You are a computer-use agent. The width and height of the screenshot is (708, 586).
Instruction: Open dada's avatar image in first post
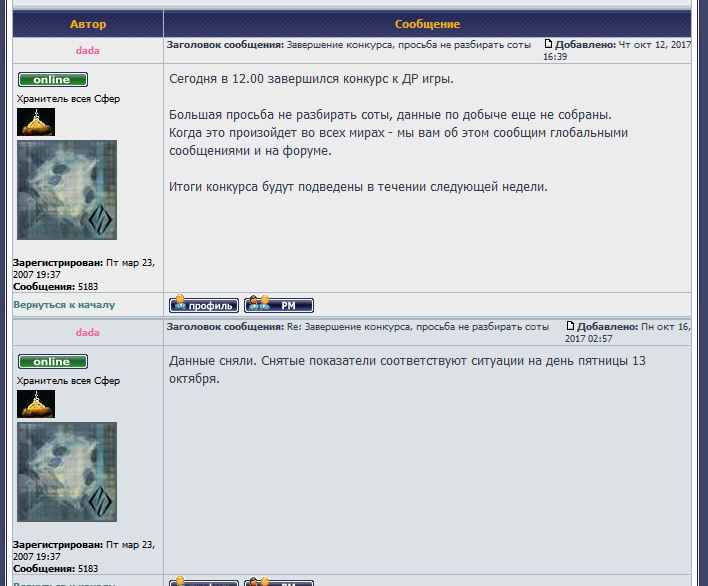(x=67, y=190)
